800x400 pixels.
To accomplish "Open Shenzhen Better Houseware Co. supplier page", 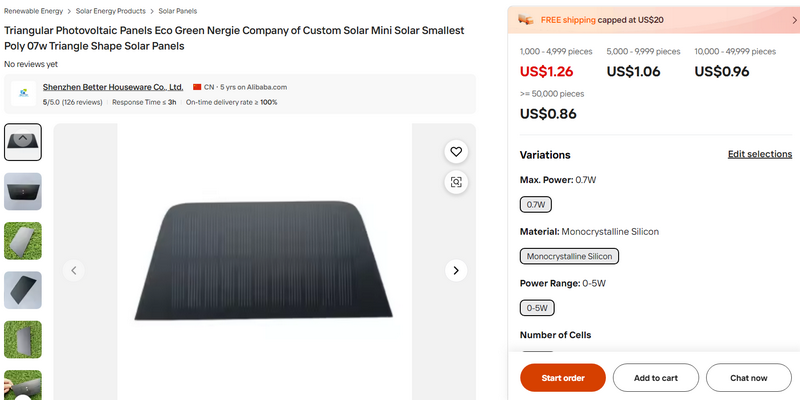I will [112, 87].
